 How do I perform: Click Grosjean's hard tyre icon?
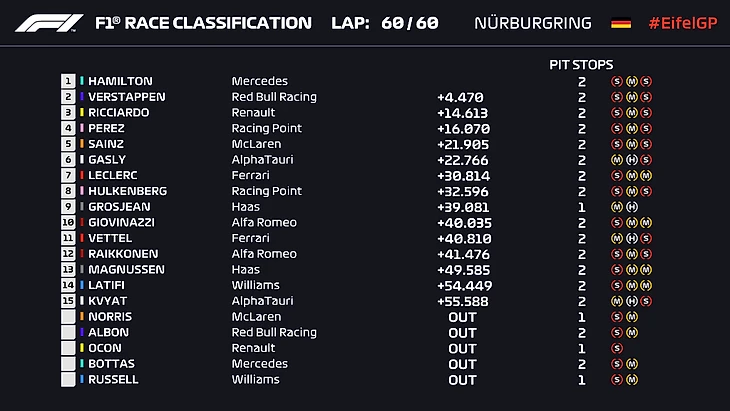[x=632, y=207]
